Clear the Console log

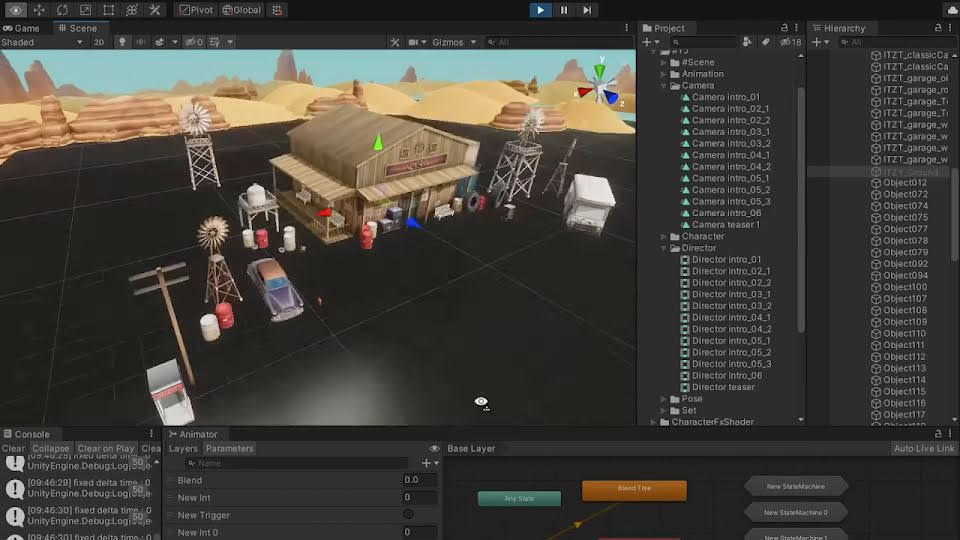coord(13,448)
